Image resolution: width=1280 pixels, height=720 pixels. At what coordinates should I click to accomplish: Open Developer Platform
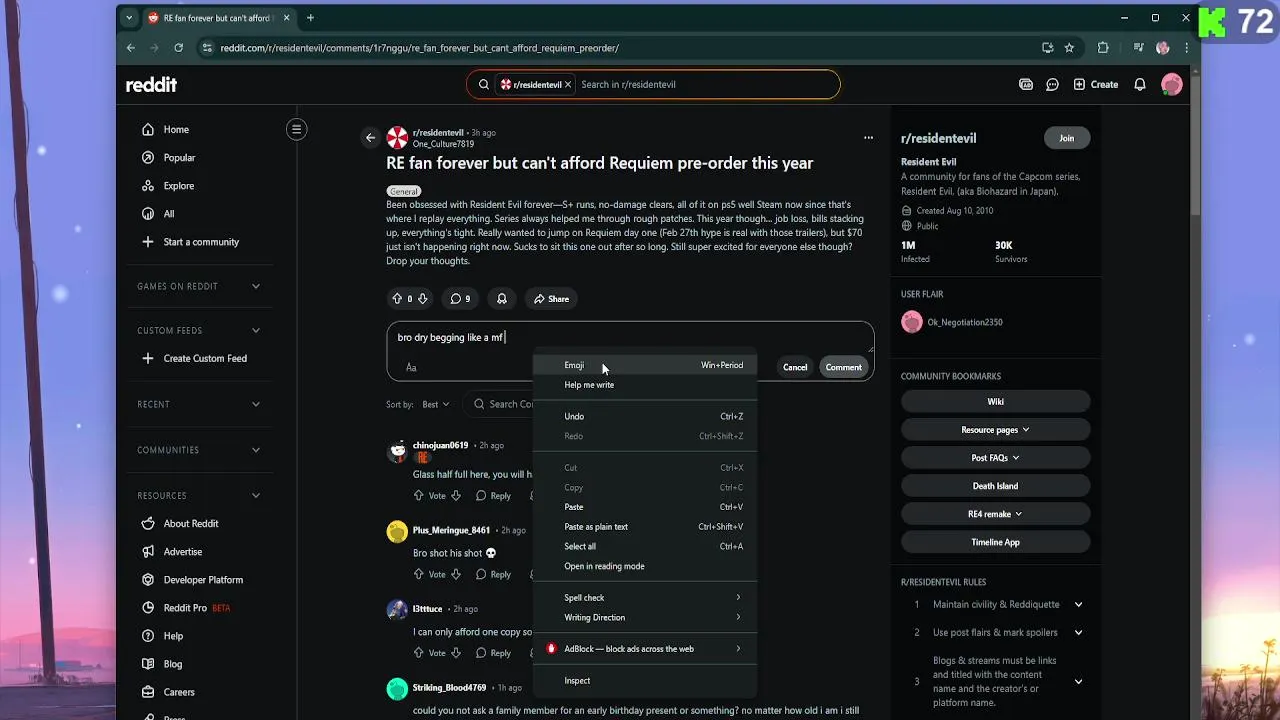point(203,579)
